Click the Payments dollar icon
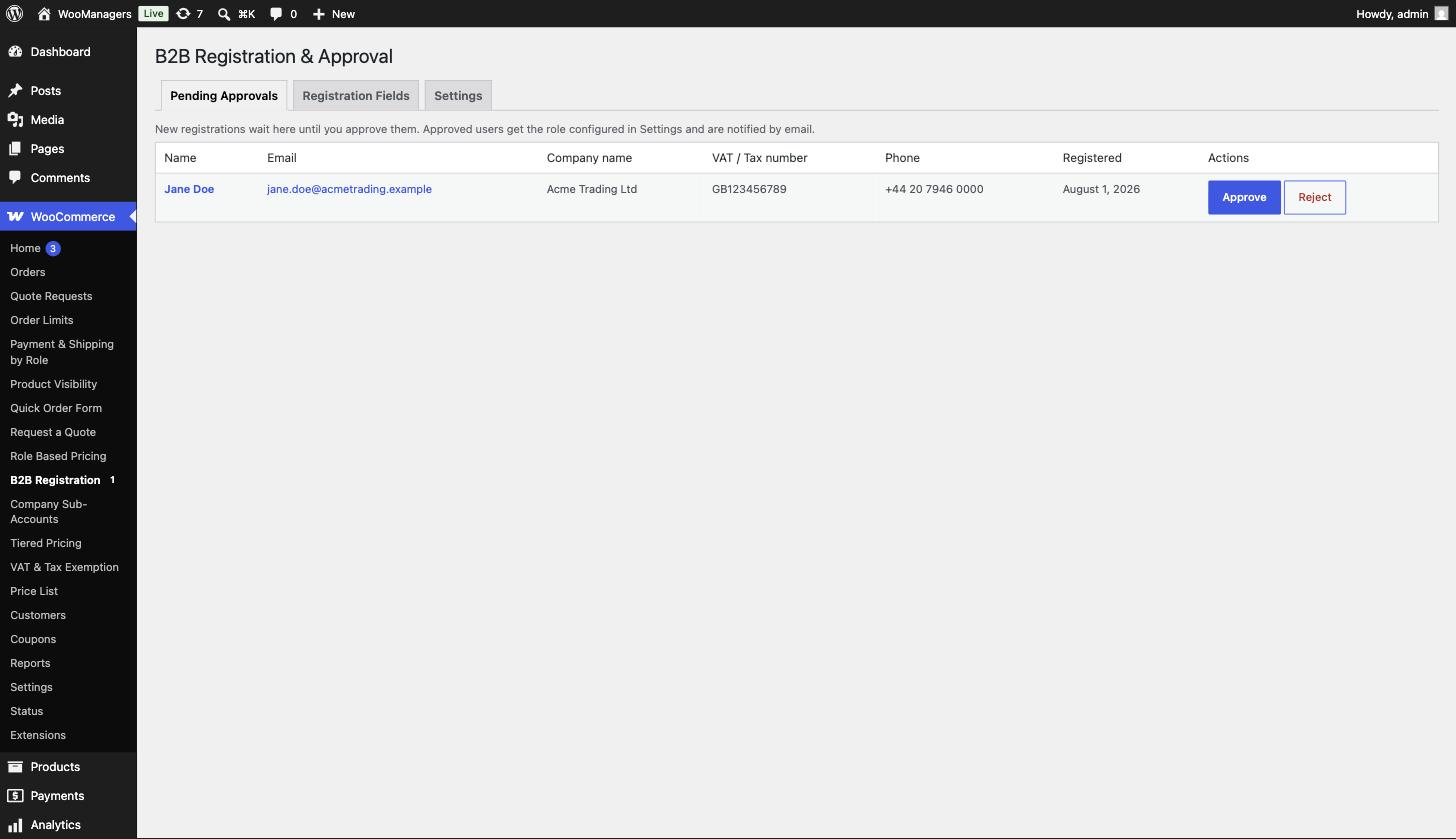This screenshot has width=1456, height=839. point(15,796)
